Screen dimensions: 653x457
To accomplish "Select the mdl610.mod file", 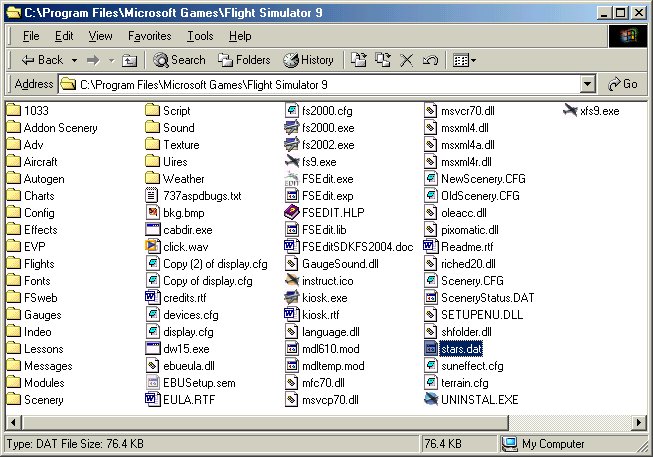I will click(323, 349).
